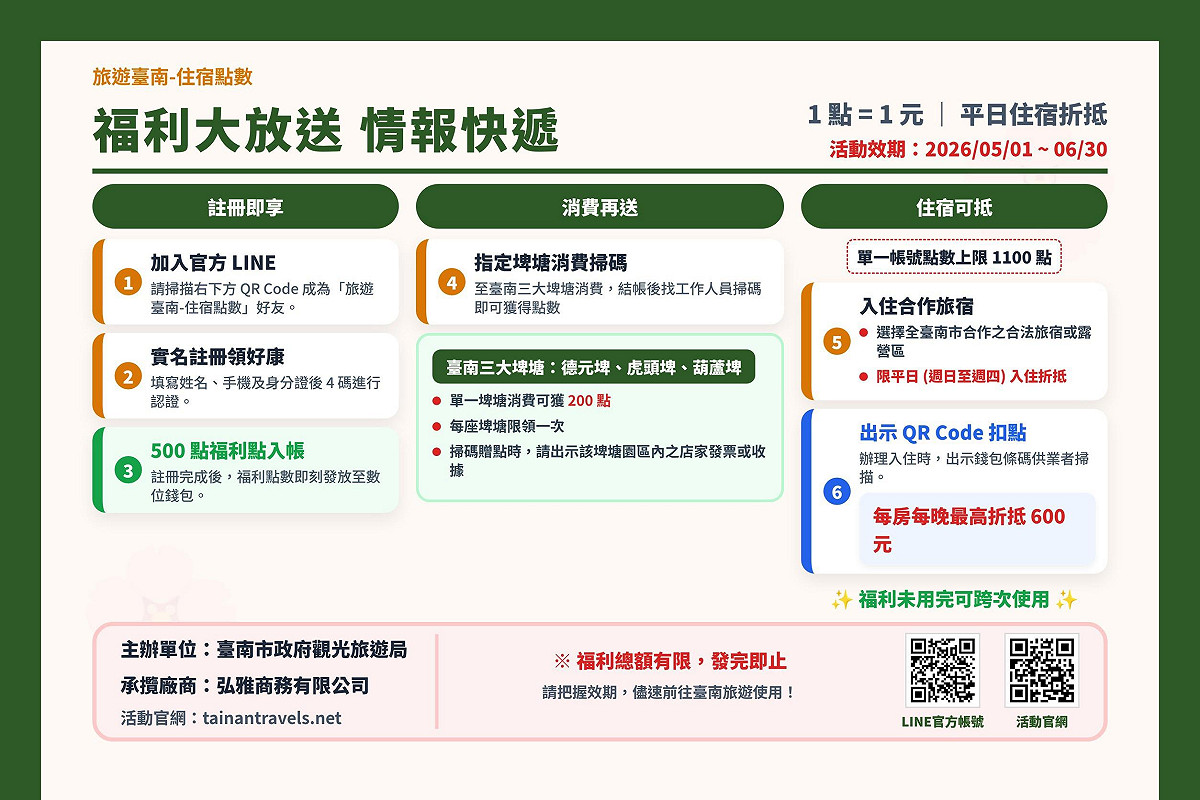
Task: Click the 活動官網 QR code
Action: point(1042,671)
